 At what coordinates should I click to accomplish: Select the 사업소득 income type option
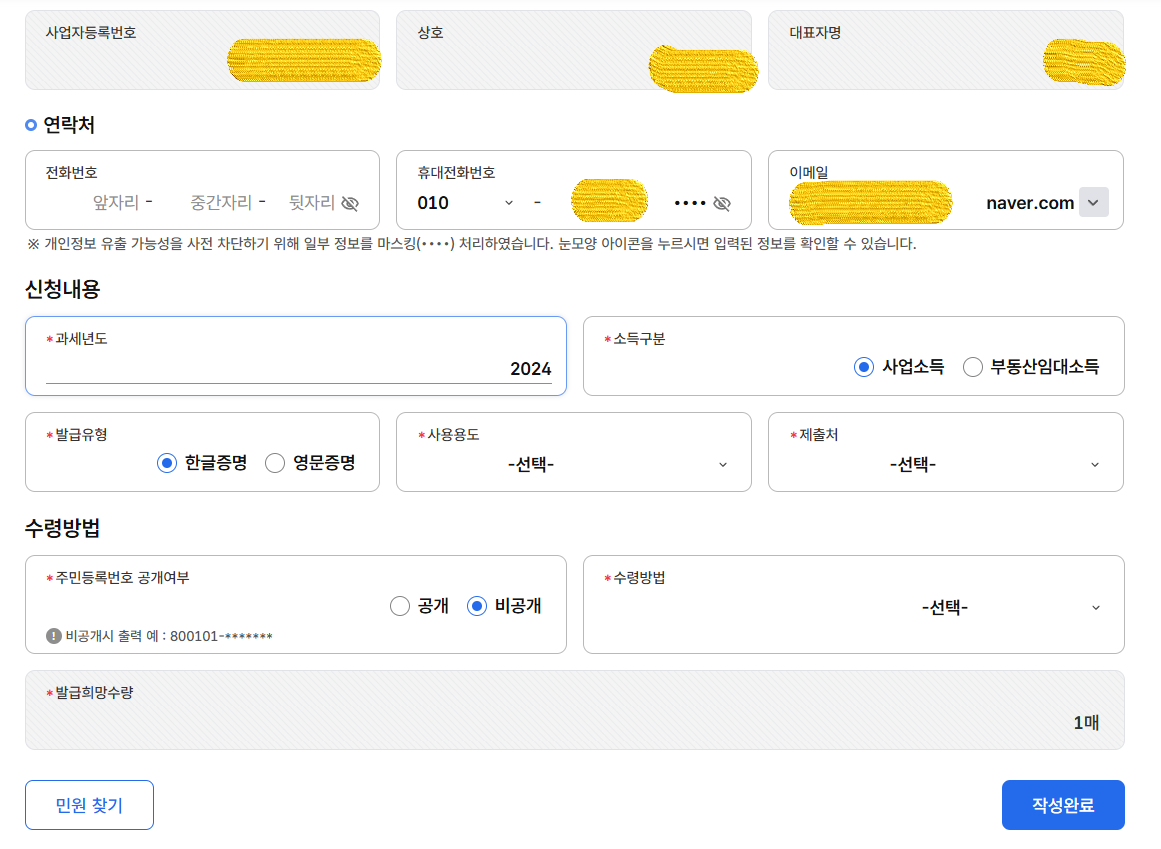863,367
